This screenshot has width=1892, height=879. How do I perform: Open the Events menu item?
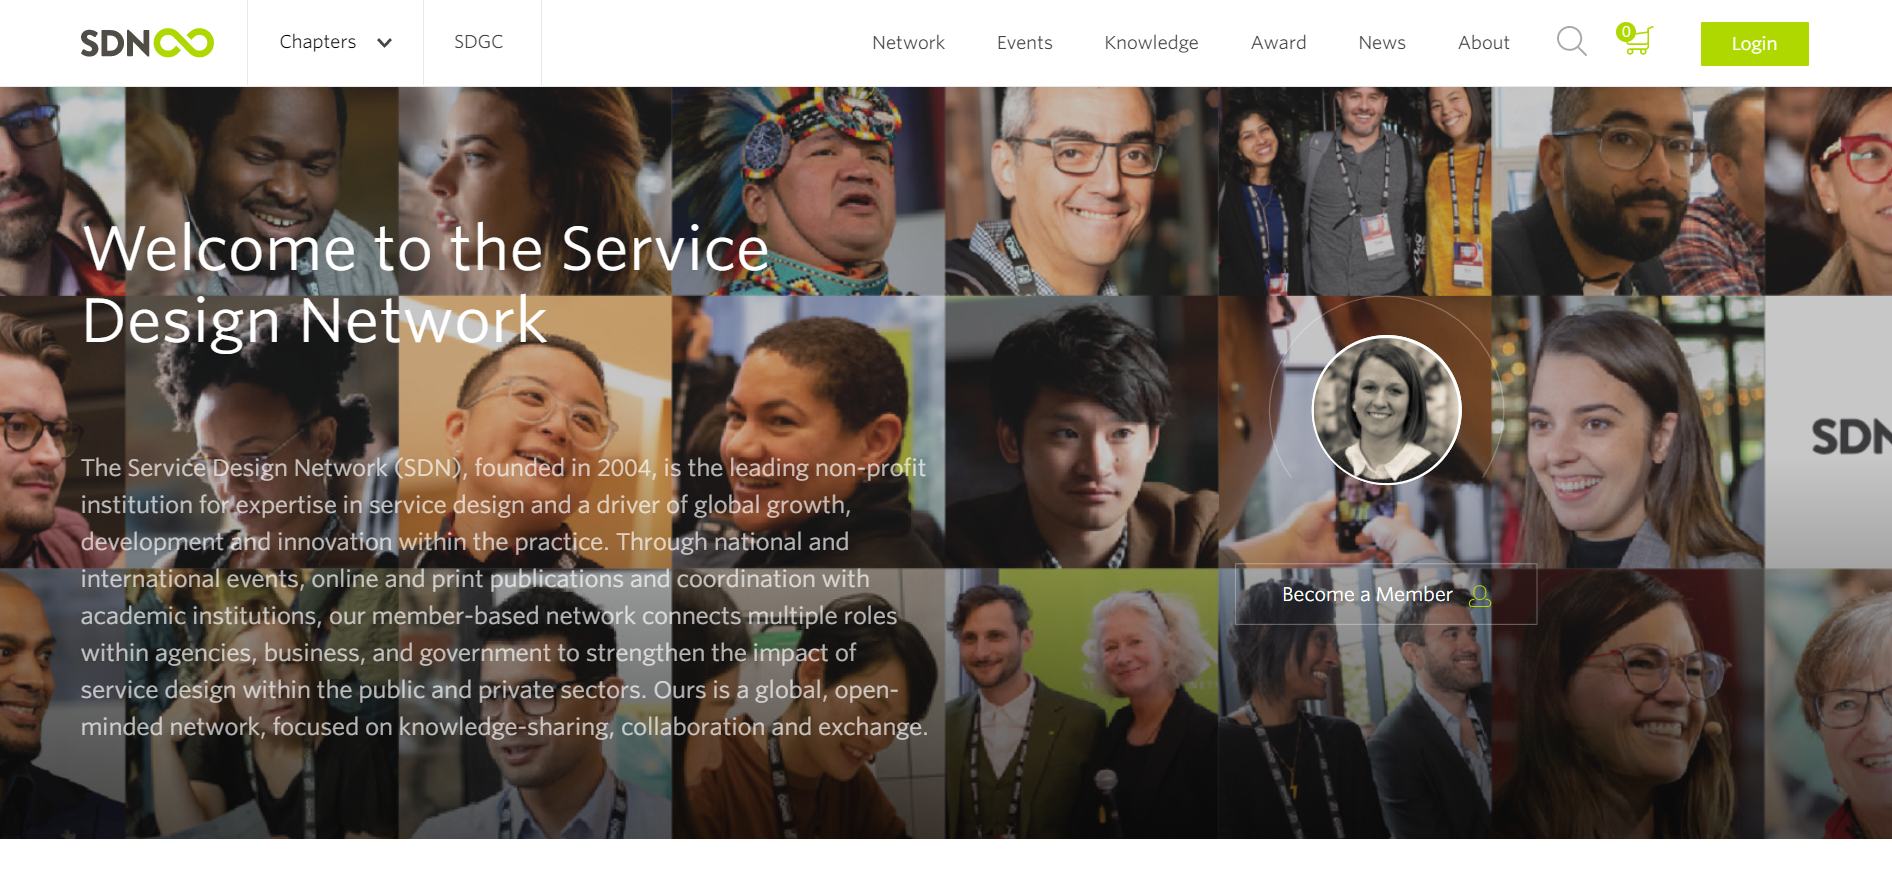(x=1024, y=43)
